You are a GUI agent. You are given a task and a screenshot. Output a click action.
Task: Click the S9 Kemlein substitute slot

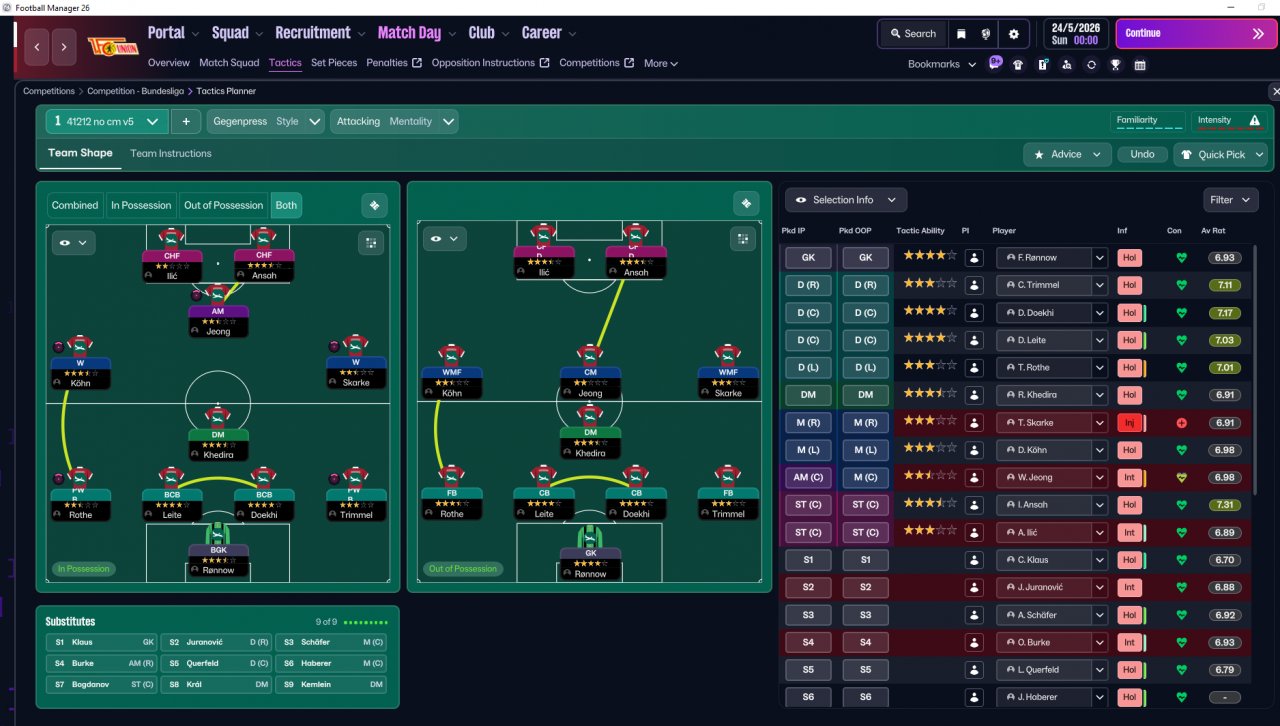(x=331, y=685)
